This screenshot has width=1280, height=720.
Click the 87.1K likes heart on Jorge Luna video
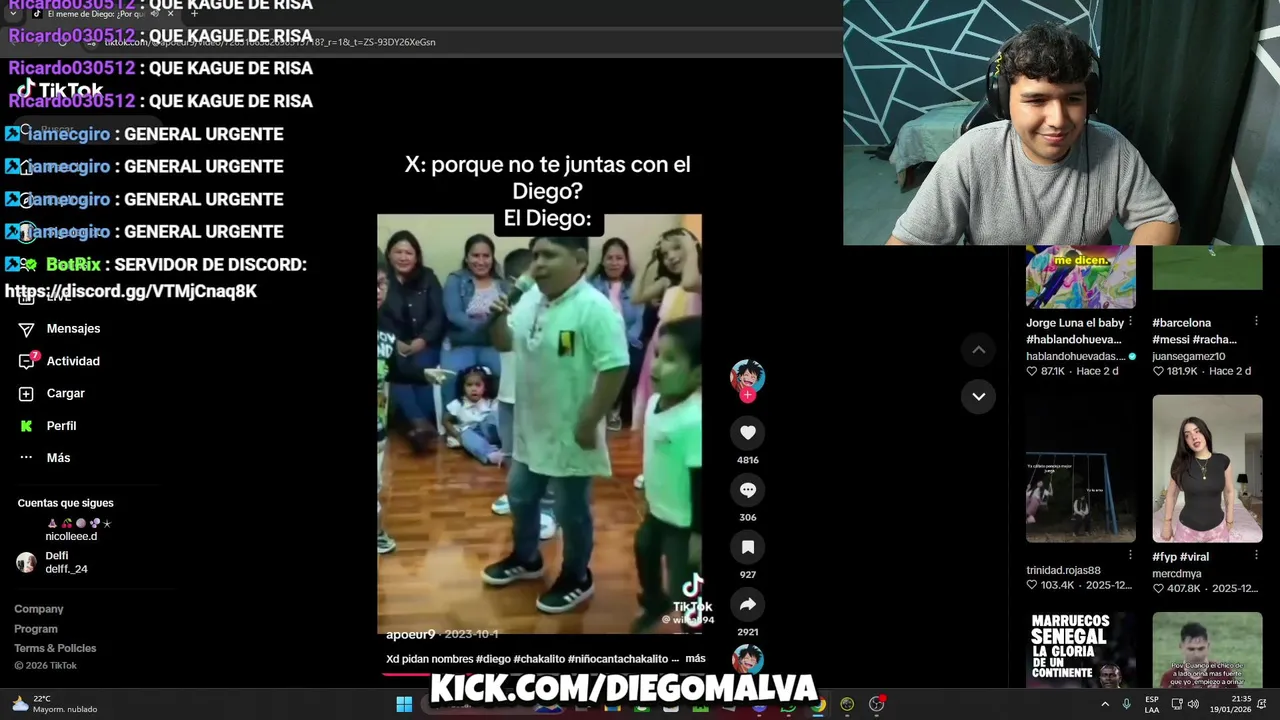[1032, 371]
